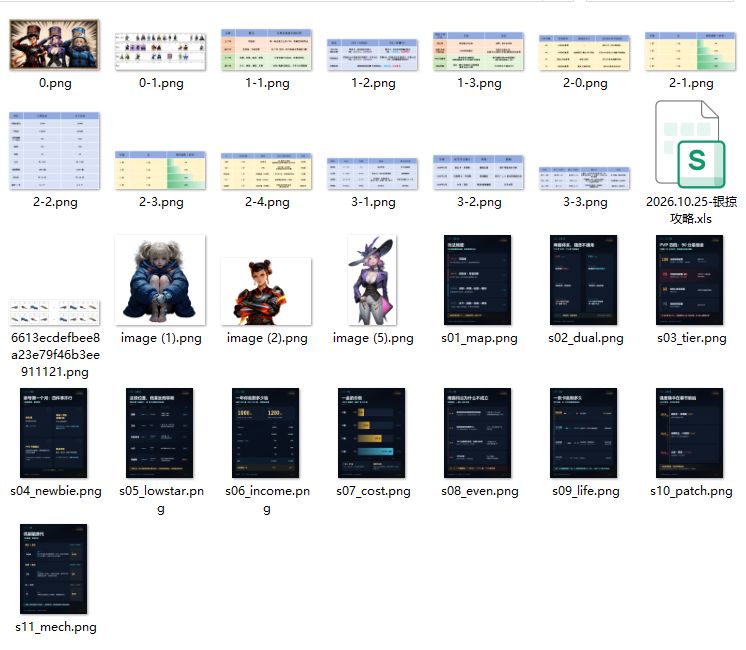Click the file name label "2-1.png"
Screen dimensions: 746x650
pos(691,83)
